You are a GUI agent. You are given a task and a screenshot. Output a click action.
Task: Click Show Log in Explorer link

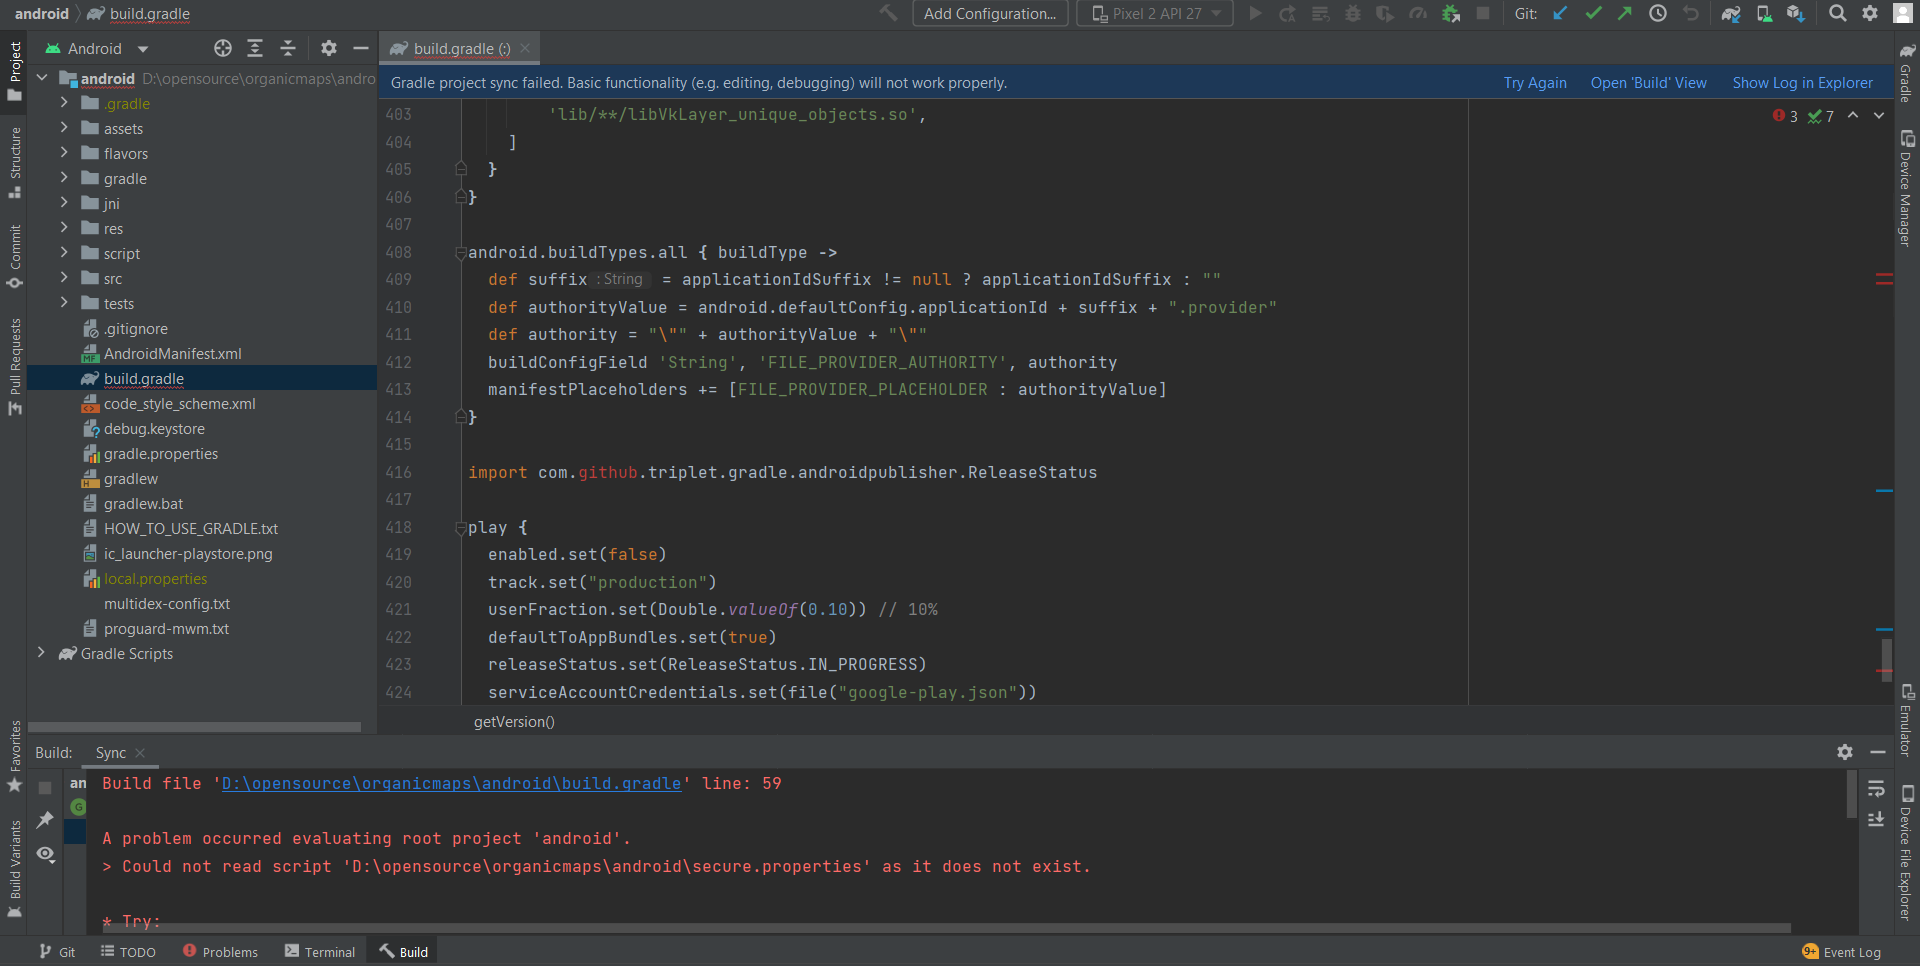1802,83
